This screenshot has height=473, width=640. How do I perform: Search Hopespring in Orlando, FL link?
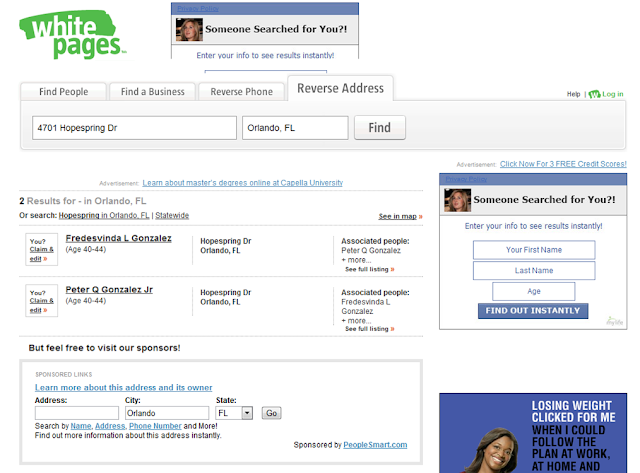[x=104, y=215]
